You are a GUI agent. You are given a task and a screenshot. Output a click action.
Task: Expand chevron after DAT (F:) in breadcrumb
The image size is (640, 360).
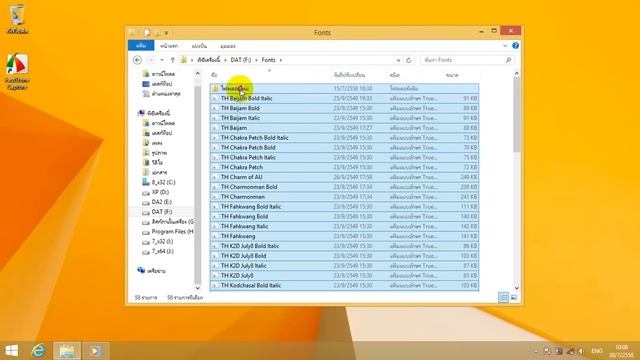(256, 60)
